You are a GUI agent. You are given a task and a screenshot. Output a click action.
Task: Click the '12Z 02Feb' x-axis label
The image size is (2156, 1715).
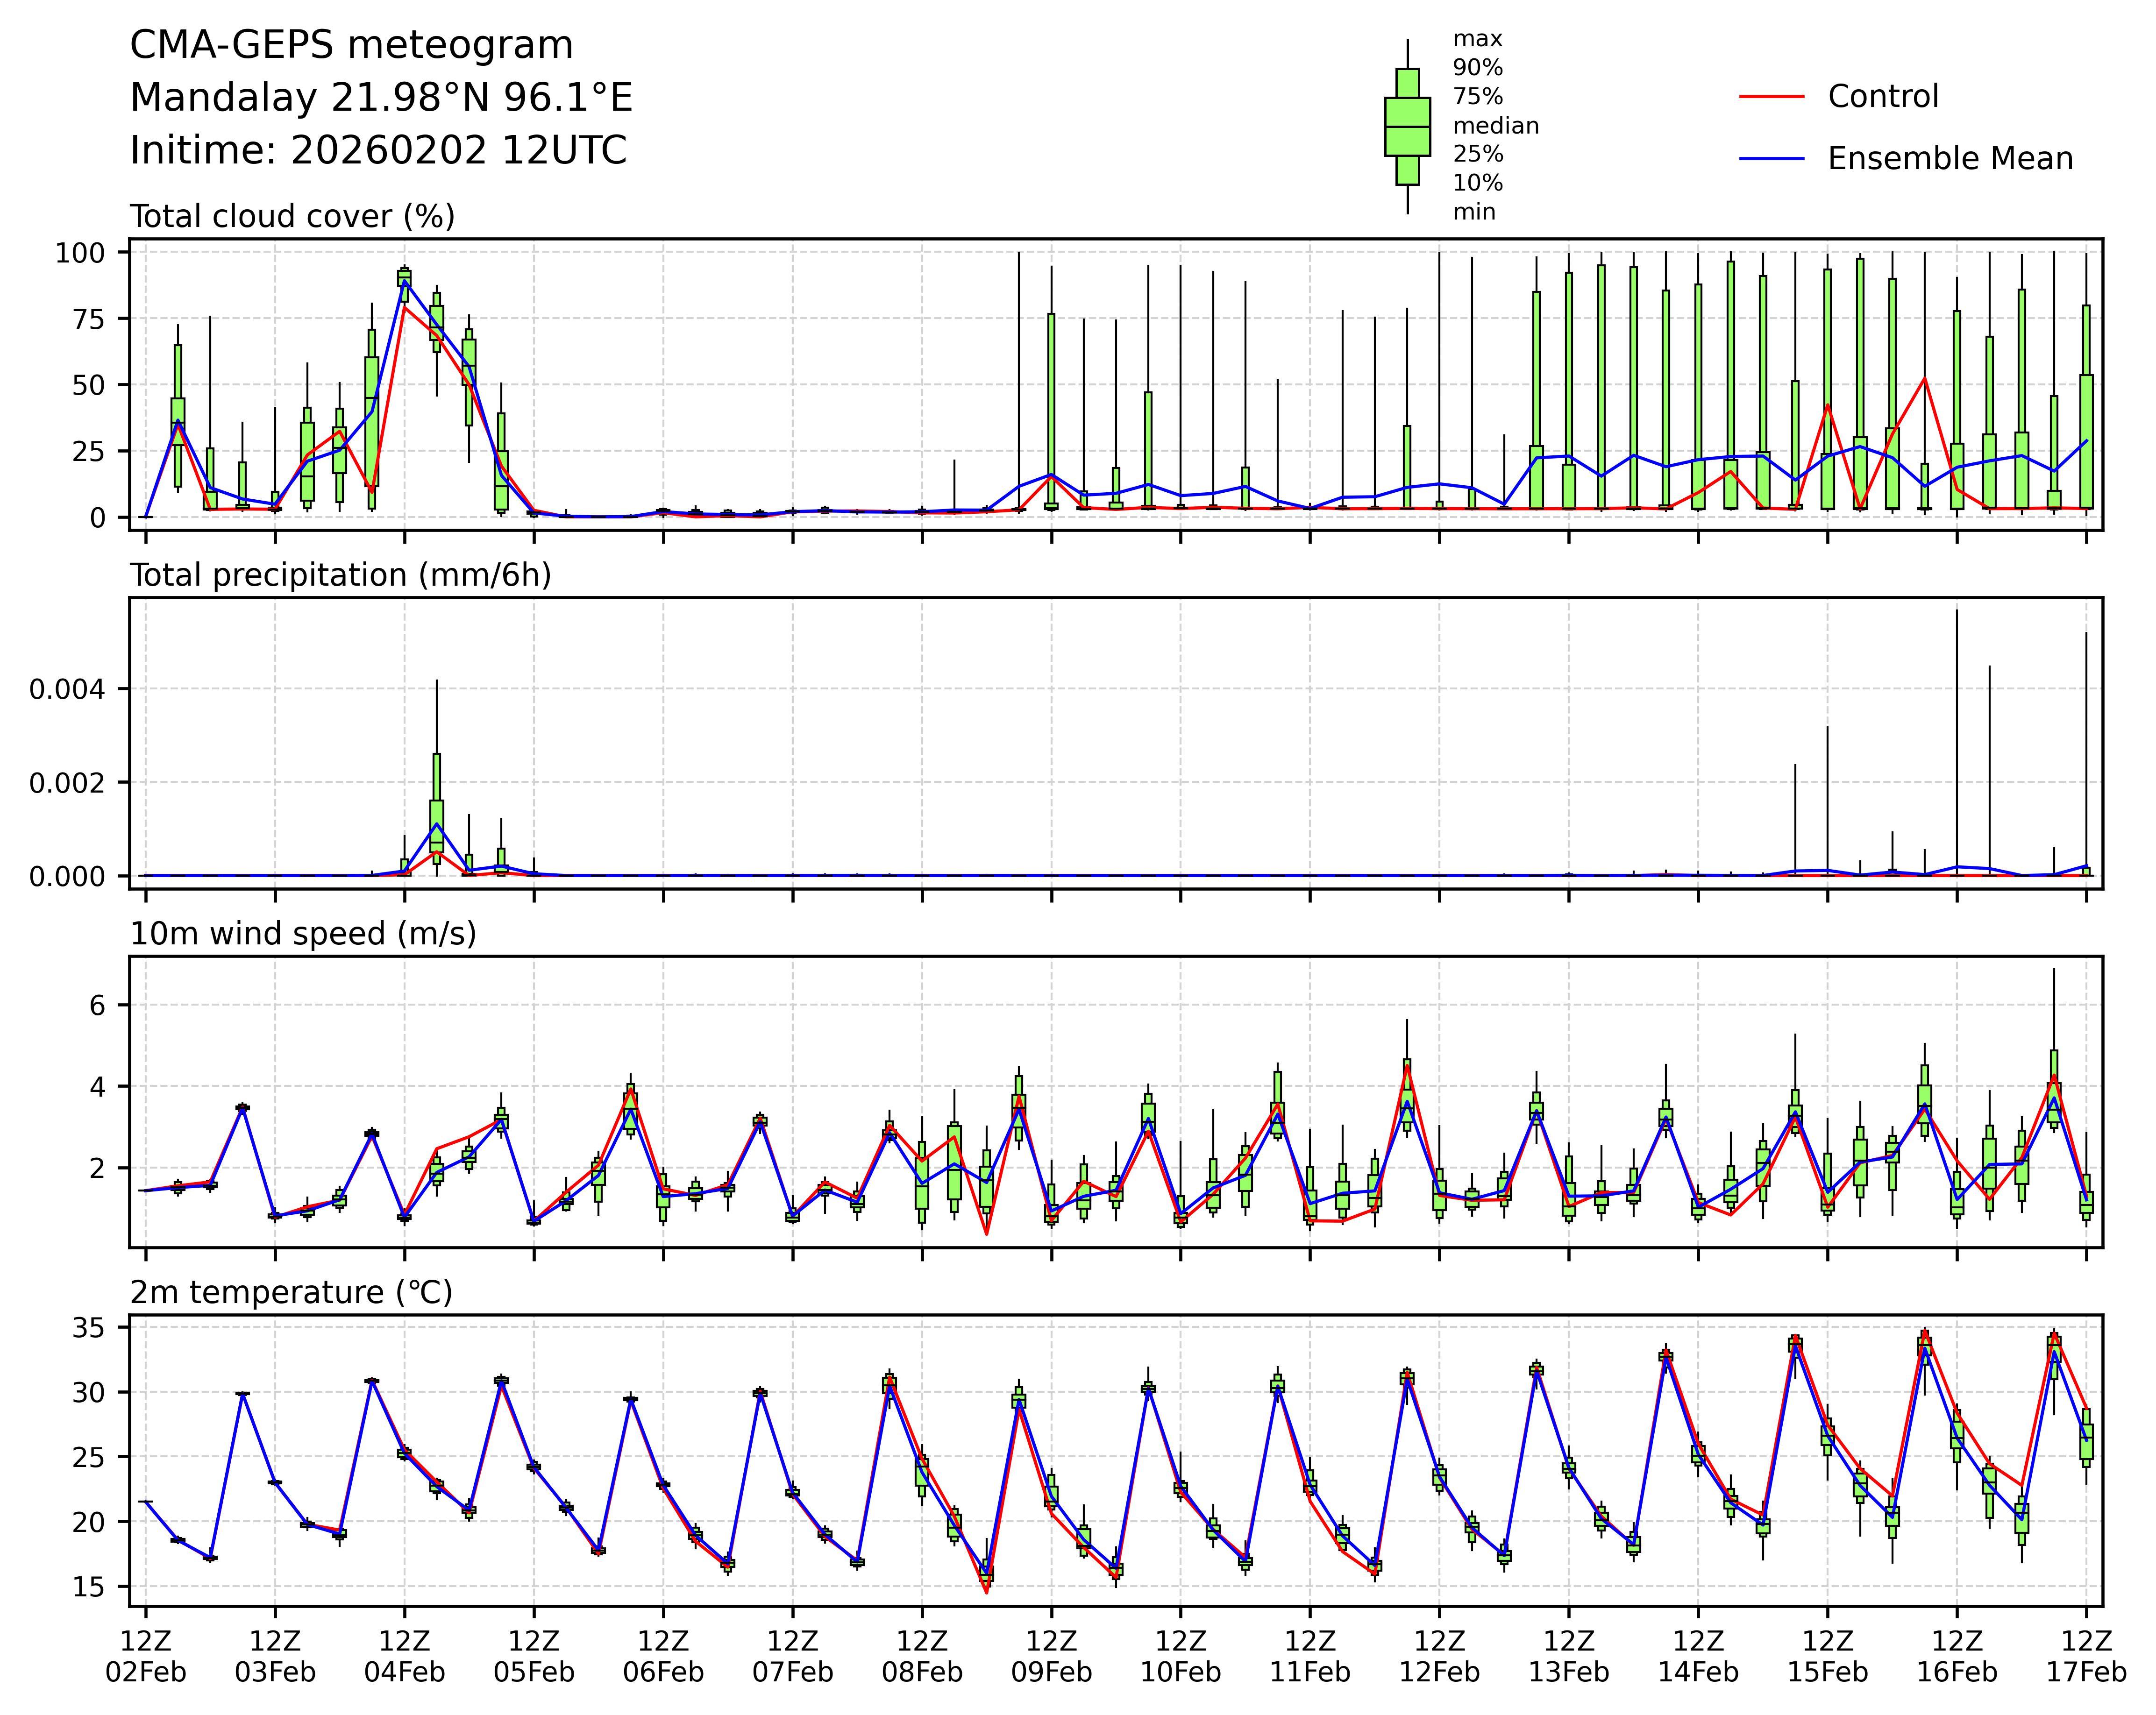pyautogui.click(x=146, y=1656)
